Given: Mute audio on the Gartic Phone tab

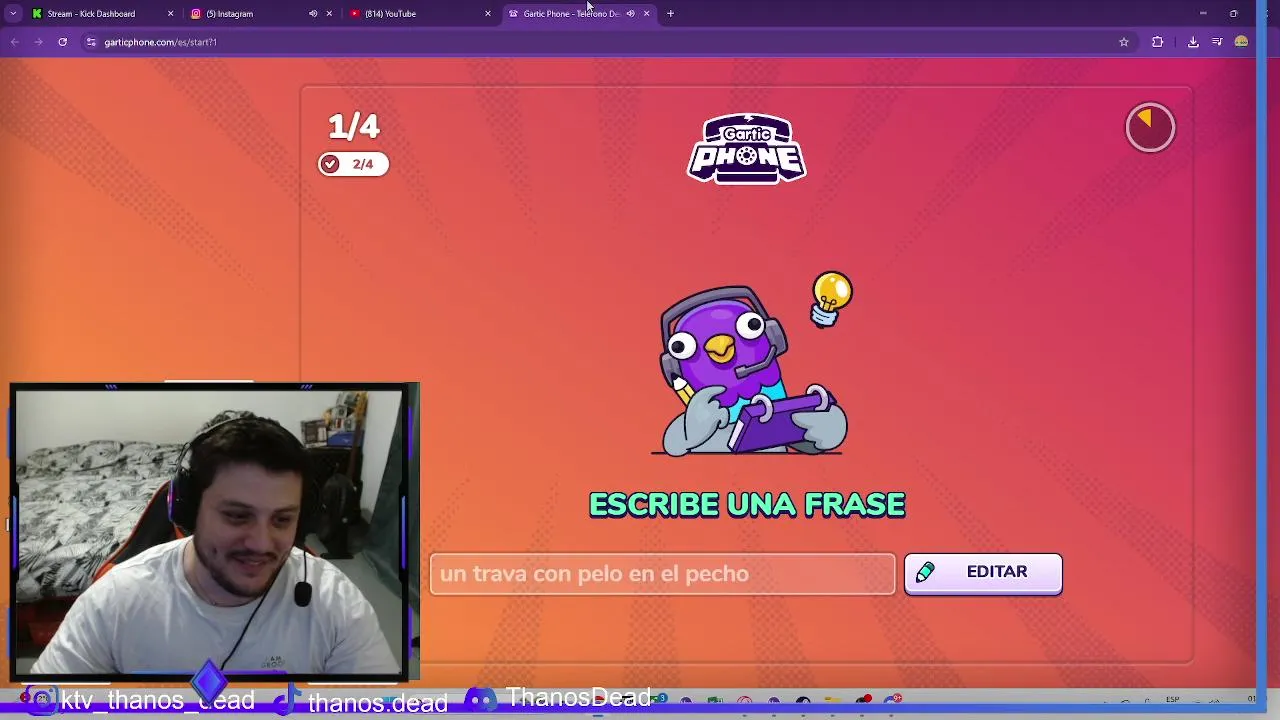Looking at the screenshot, I should tap(630, 14).
